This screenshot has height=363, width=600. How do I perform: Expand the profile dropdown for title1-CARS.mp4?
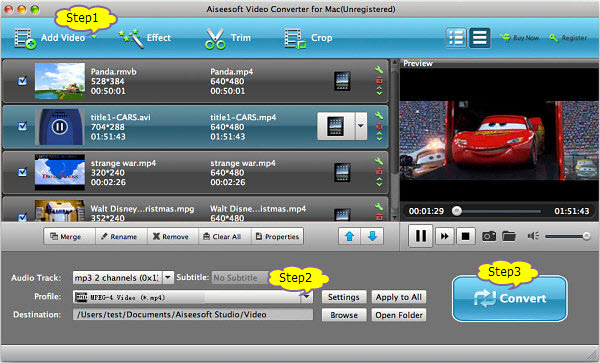(361, 126)
